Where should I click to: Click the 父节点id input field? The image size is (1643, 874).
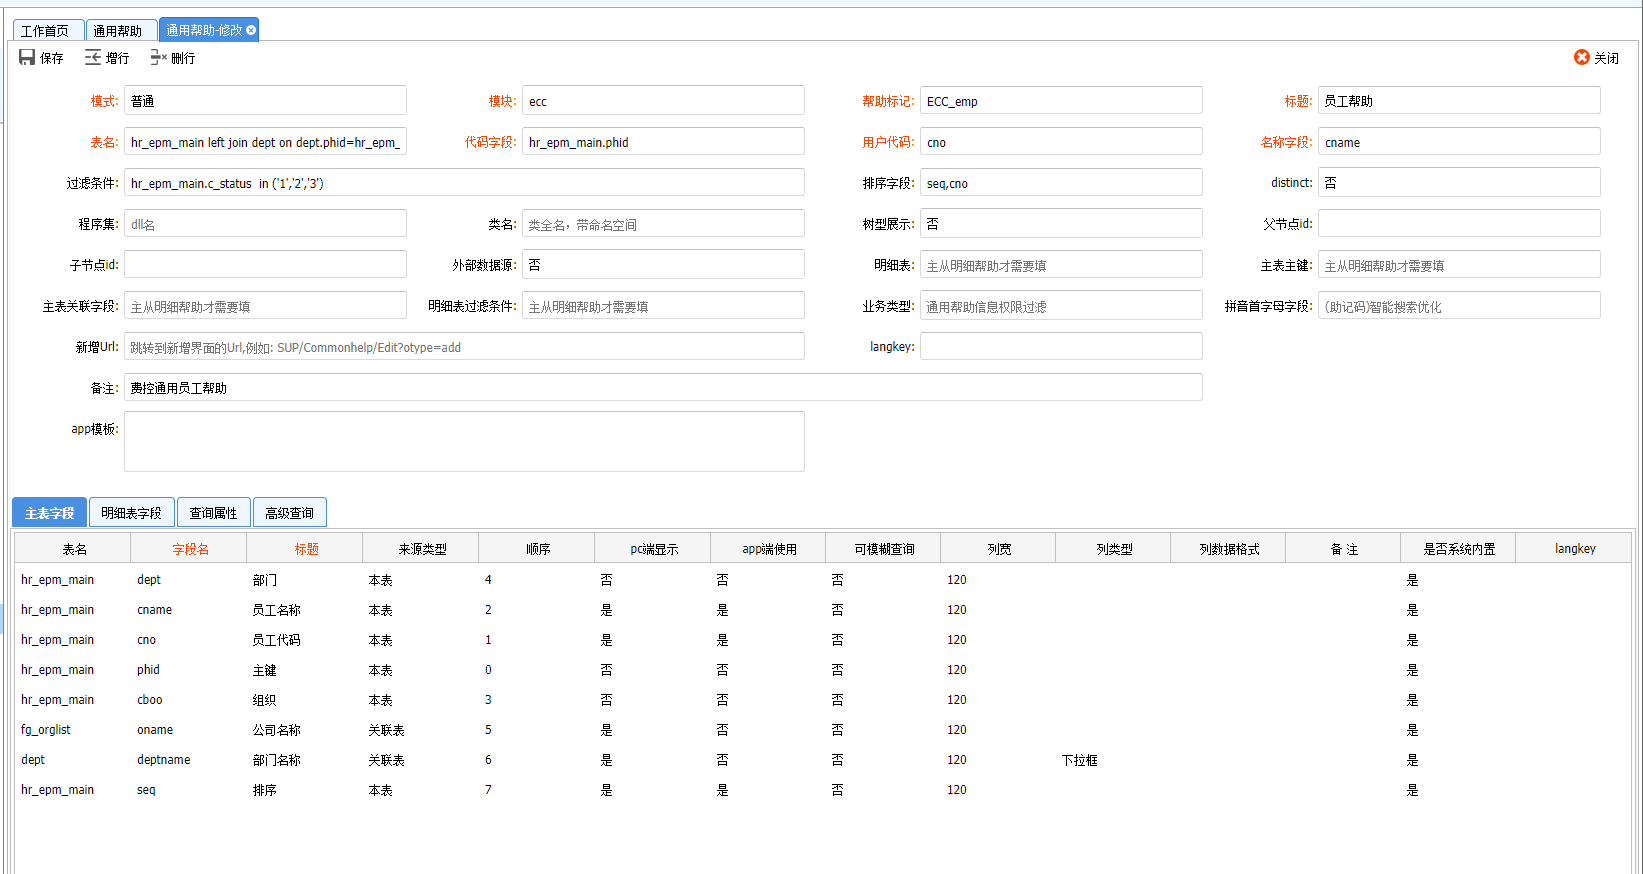tap(1459, 223)
